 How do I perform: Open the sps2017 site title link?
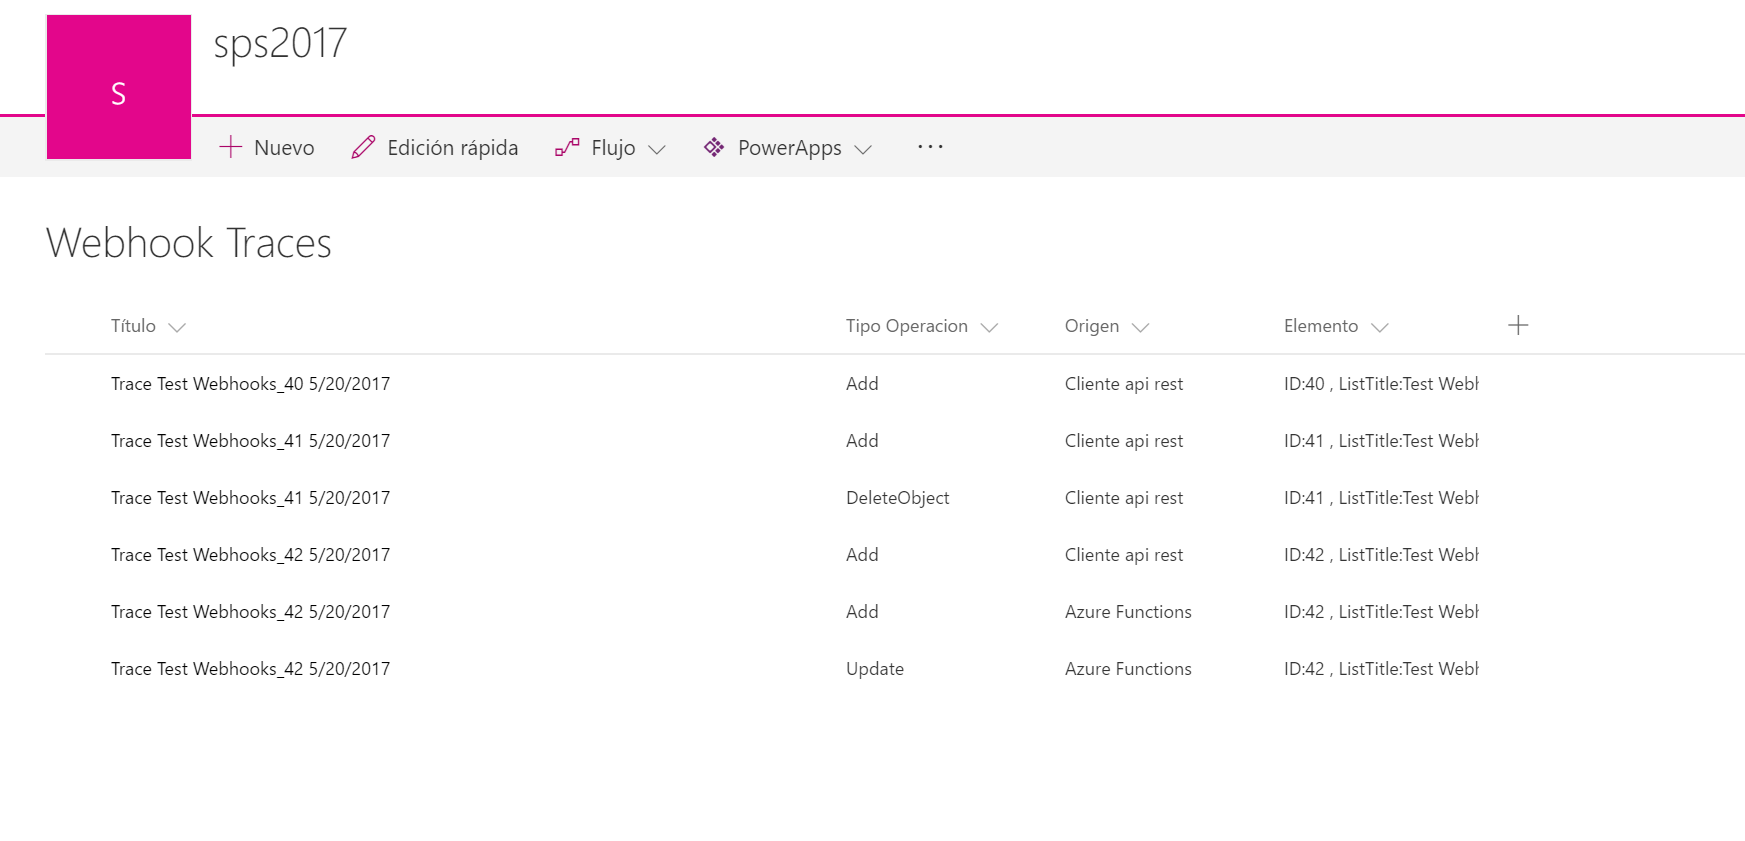[x=280, y=43]
